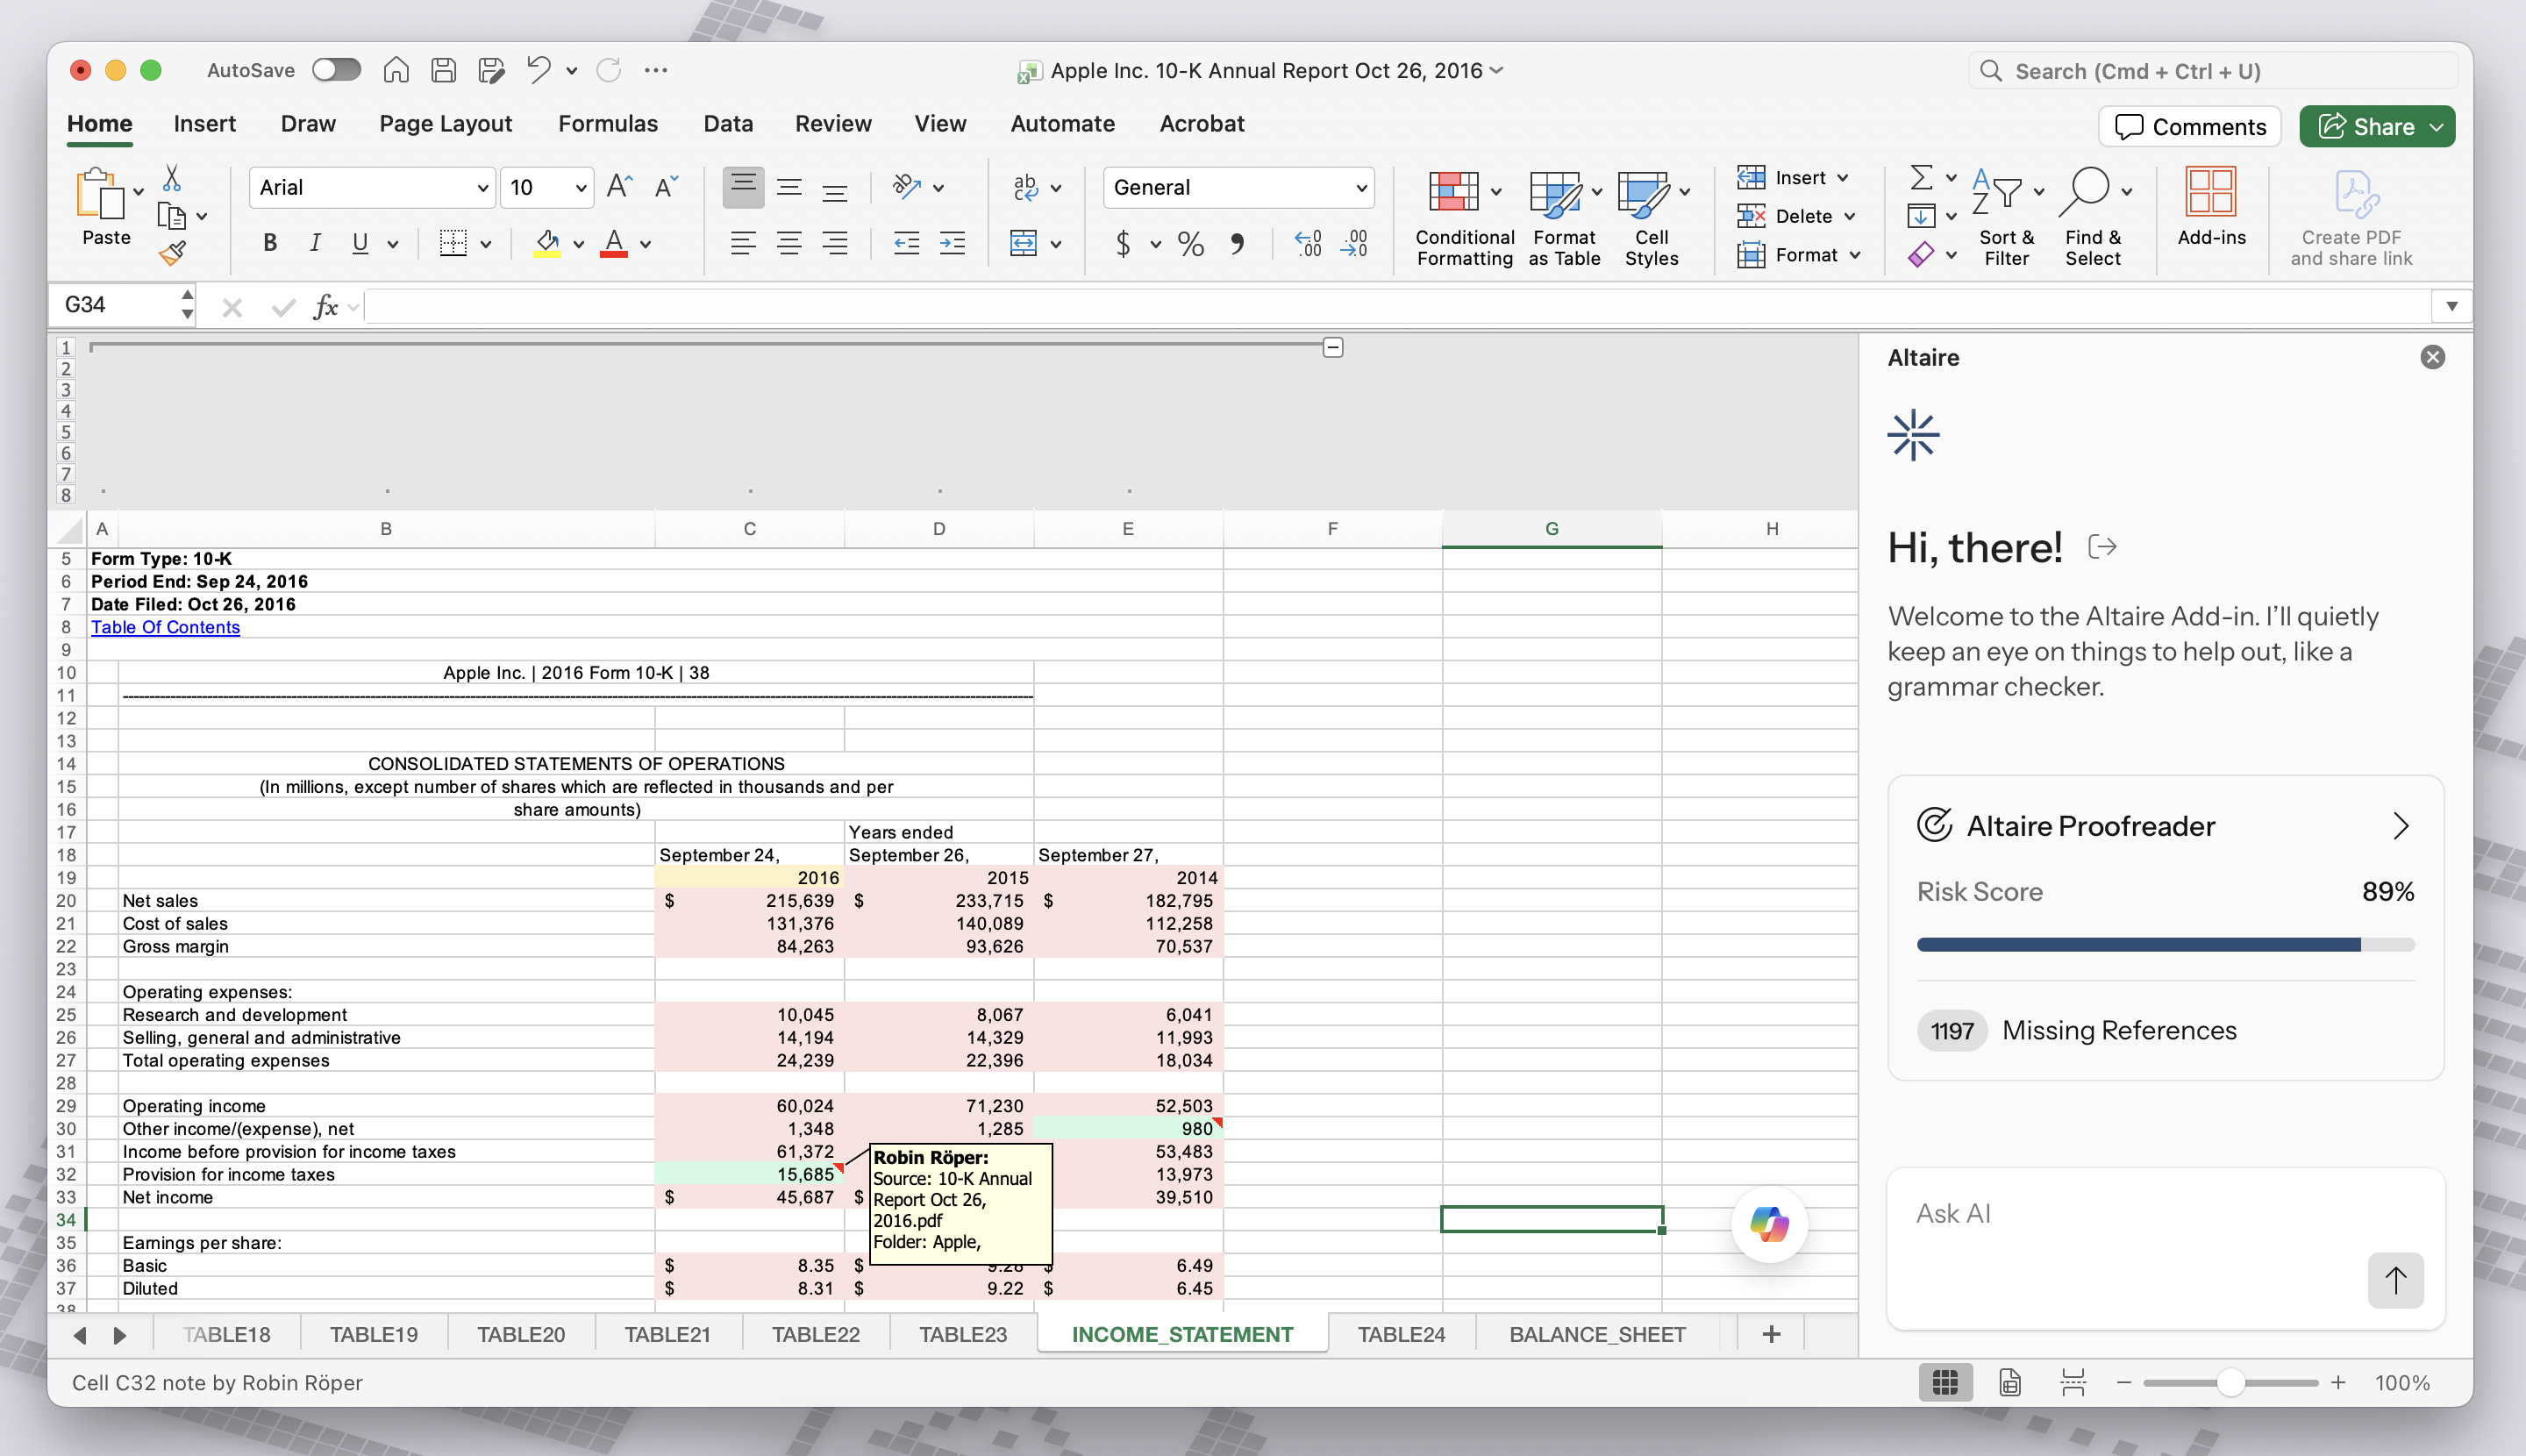
Task: Toggle Underline formatting
Action: [x=360, y=243]
